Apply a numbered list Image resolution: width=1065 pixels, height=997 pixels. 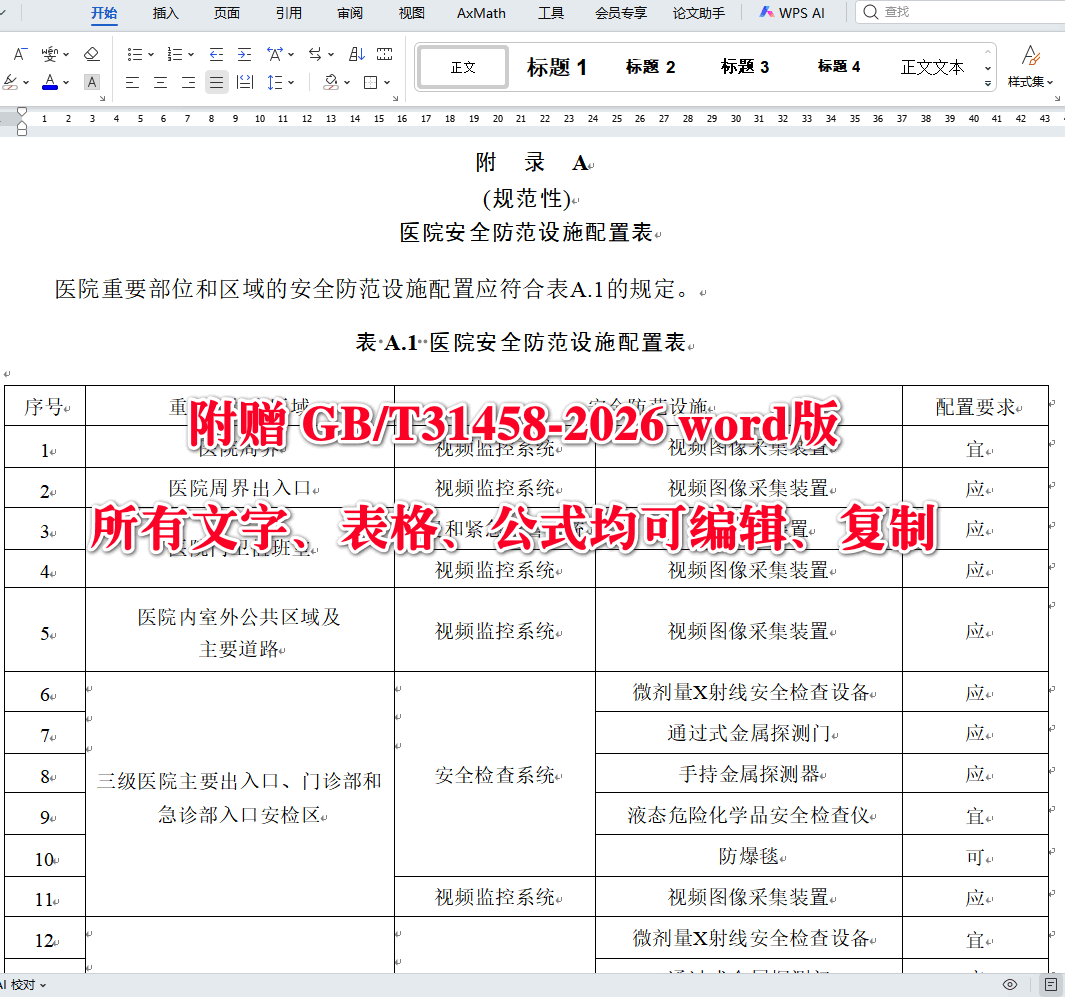pos(173,55)
